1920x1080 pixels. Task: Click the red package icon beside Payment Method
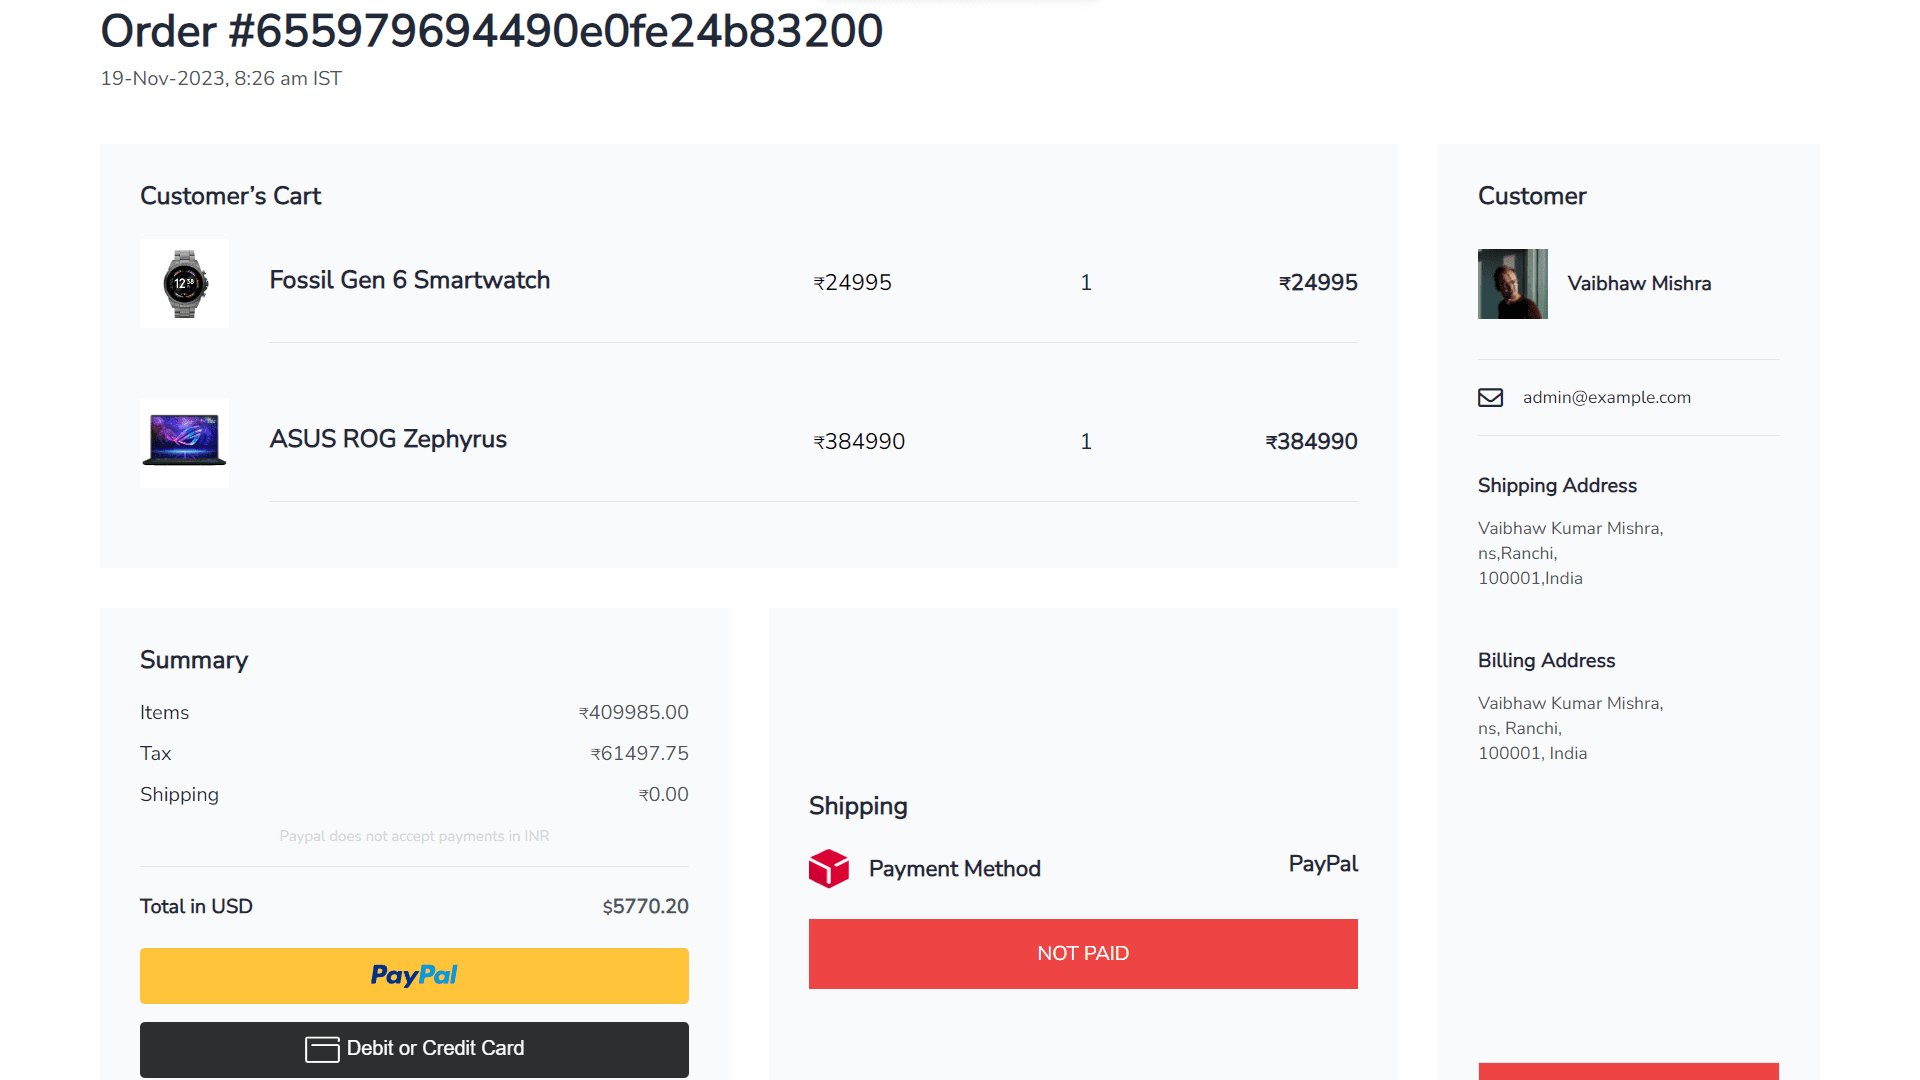tap(829, 869)
